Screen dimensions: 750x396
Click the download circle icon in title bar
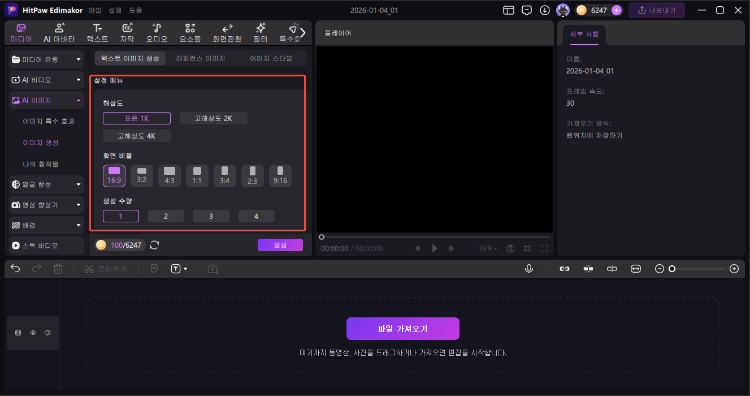[x=545, y=10]
